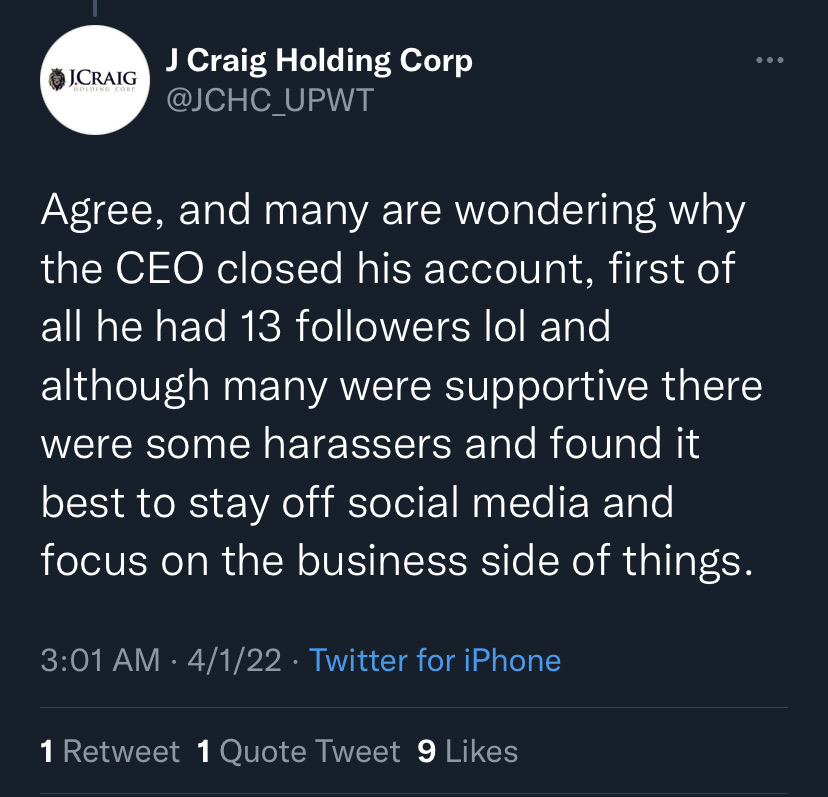Click the lion emblem in the avatar logo
828x797 pixels.
click(56, 79)
